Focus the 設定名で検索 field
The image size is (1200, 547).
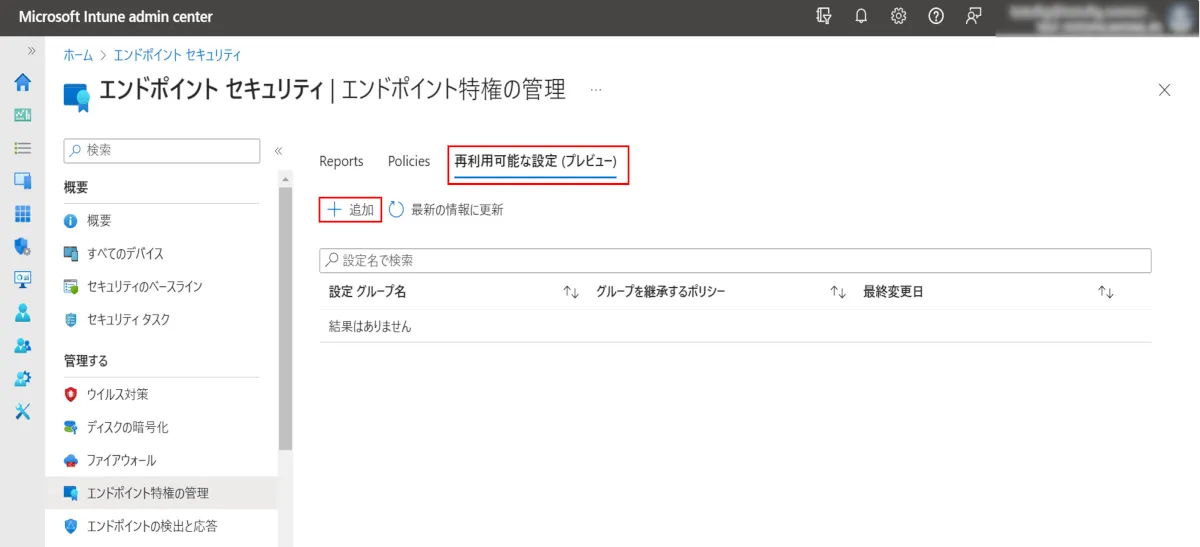coord(735,260)
